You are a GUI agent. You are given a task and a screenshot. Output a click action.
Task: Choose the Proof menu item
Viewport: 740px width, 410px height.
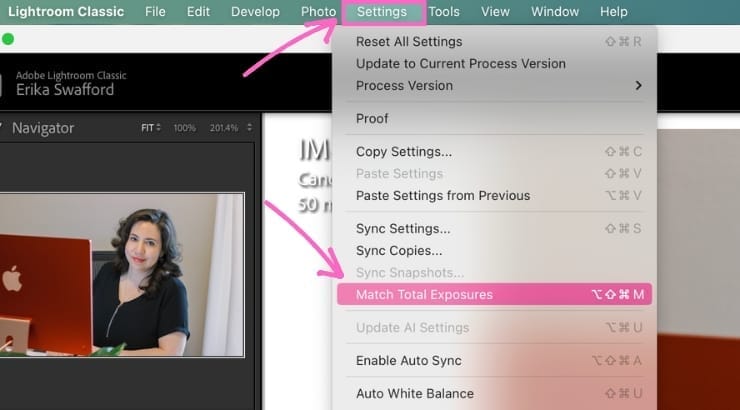(x=495, y=118)
